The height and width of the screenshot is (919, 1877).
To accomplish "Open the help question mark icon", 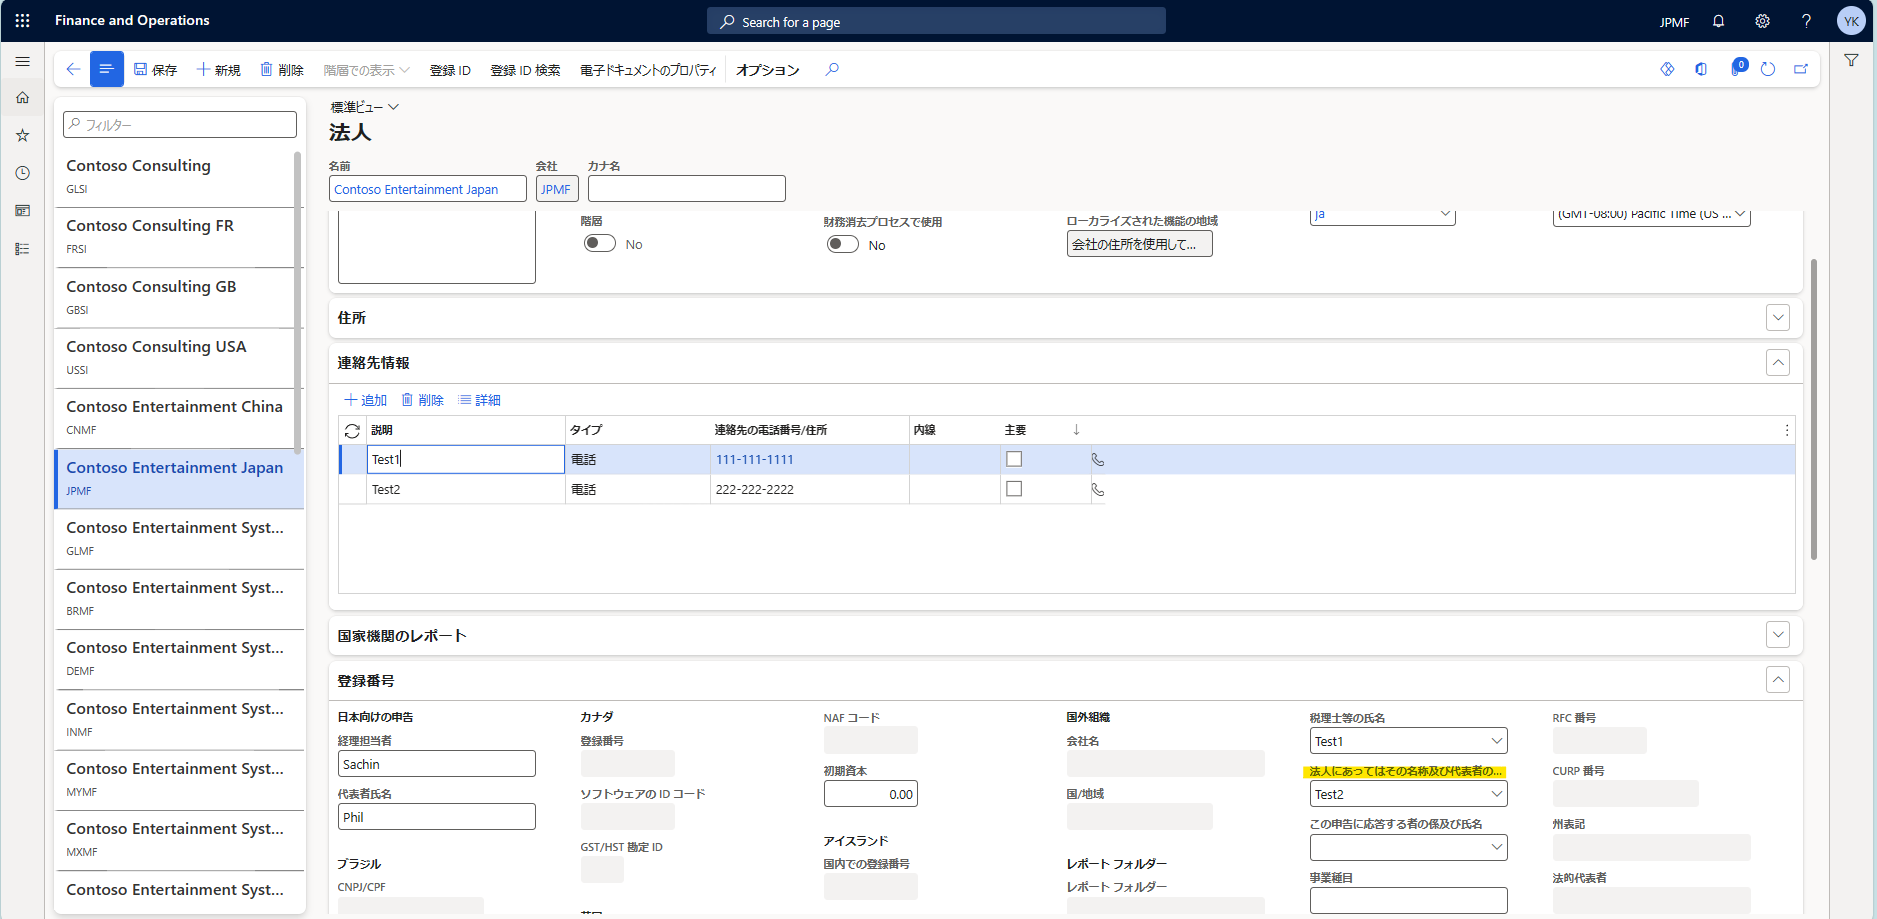I will tap(1806, 21).
